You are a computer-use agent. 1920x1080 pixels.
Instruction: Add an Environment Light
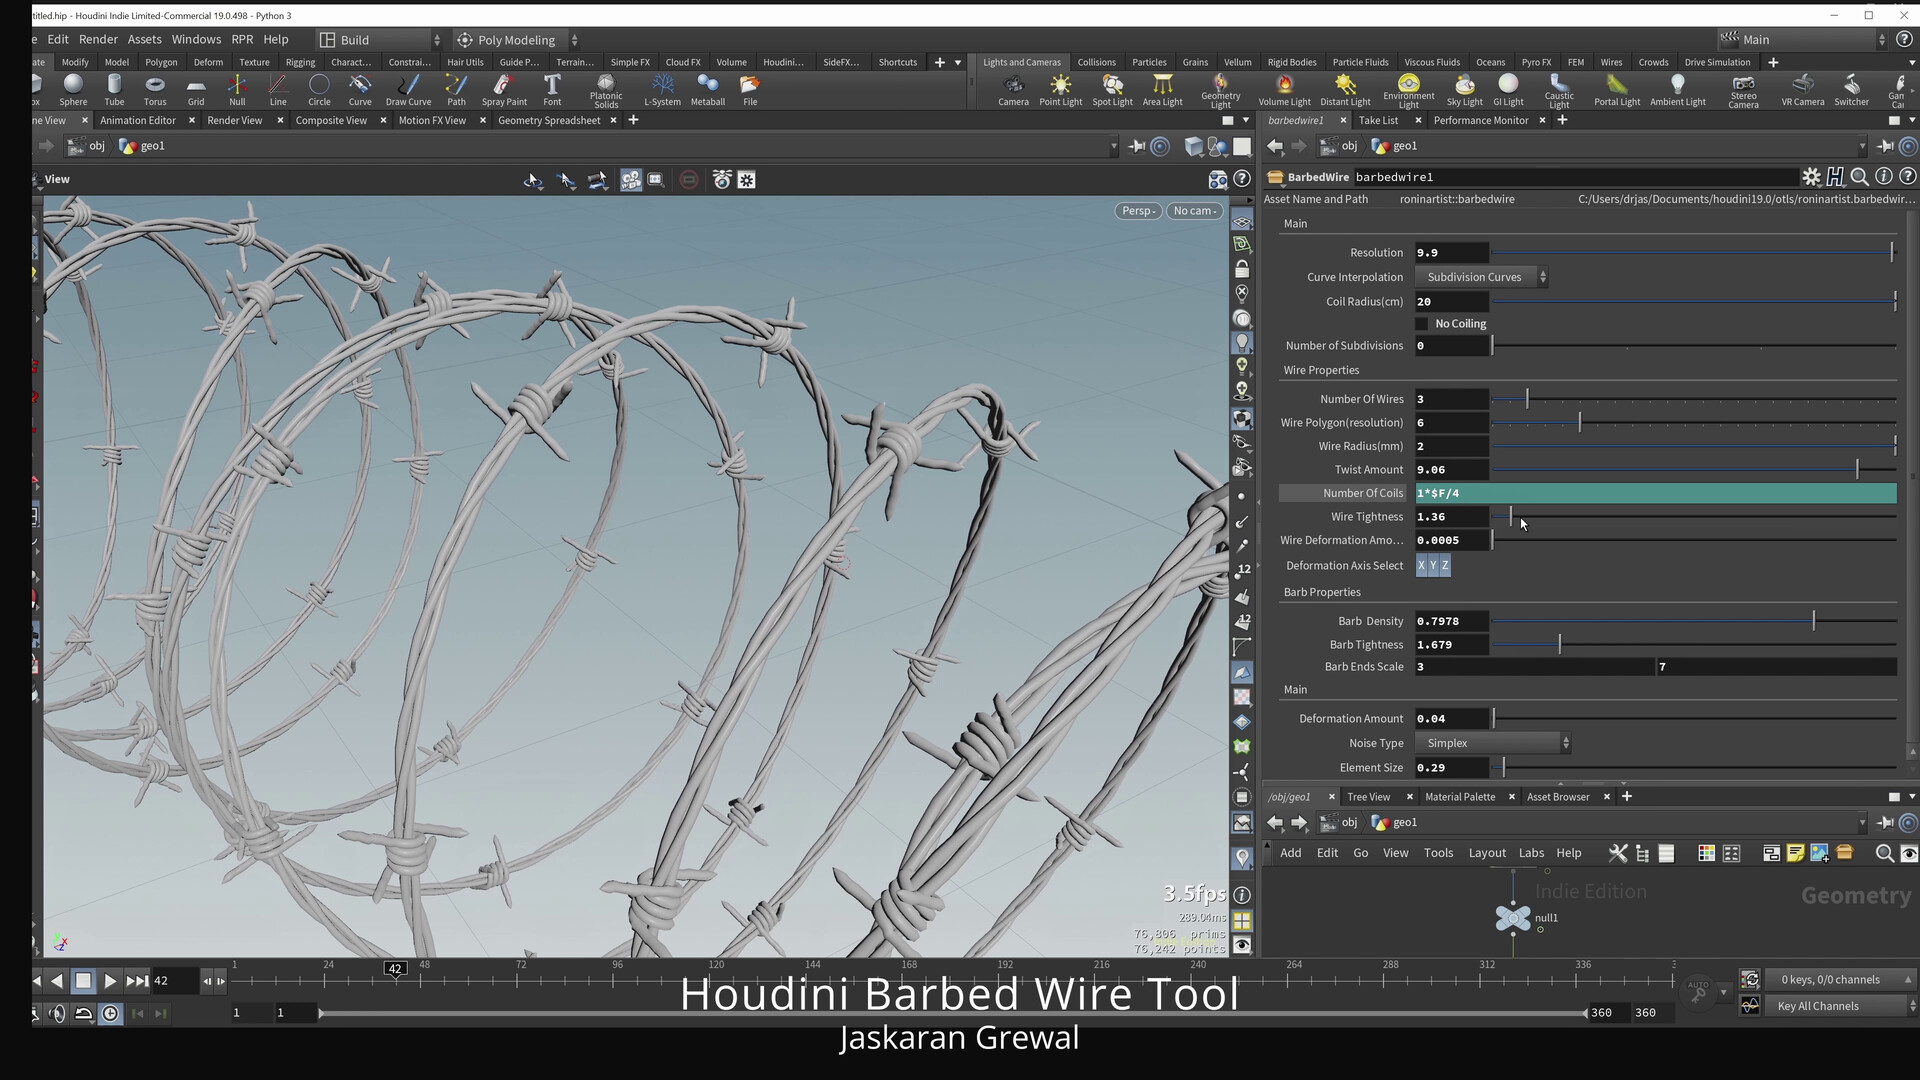tap(1407, 90)
